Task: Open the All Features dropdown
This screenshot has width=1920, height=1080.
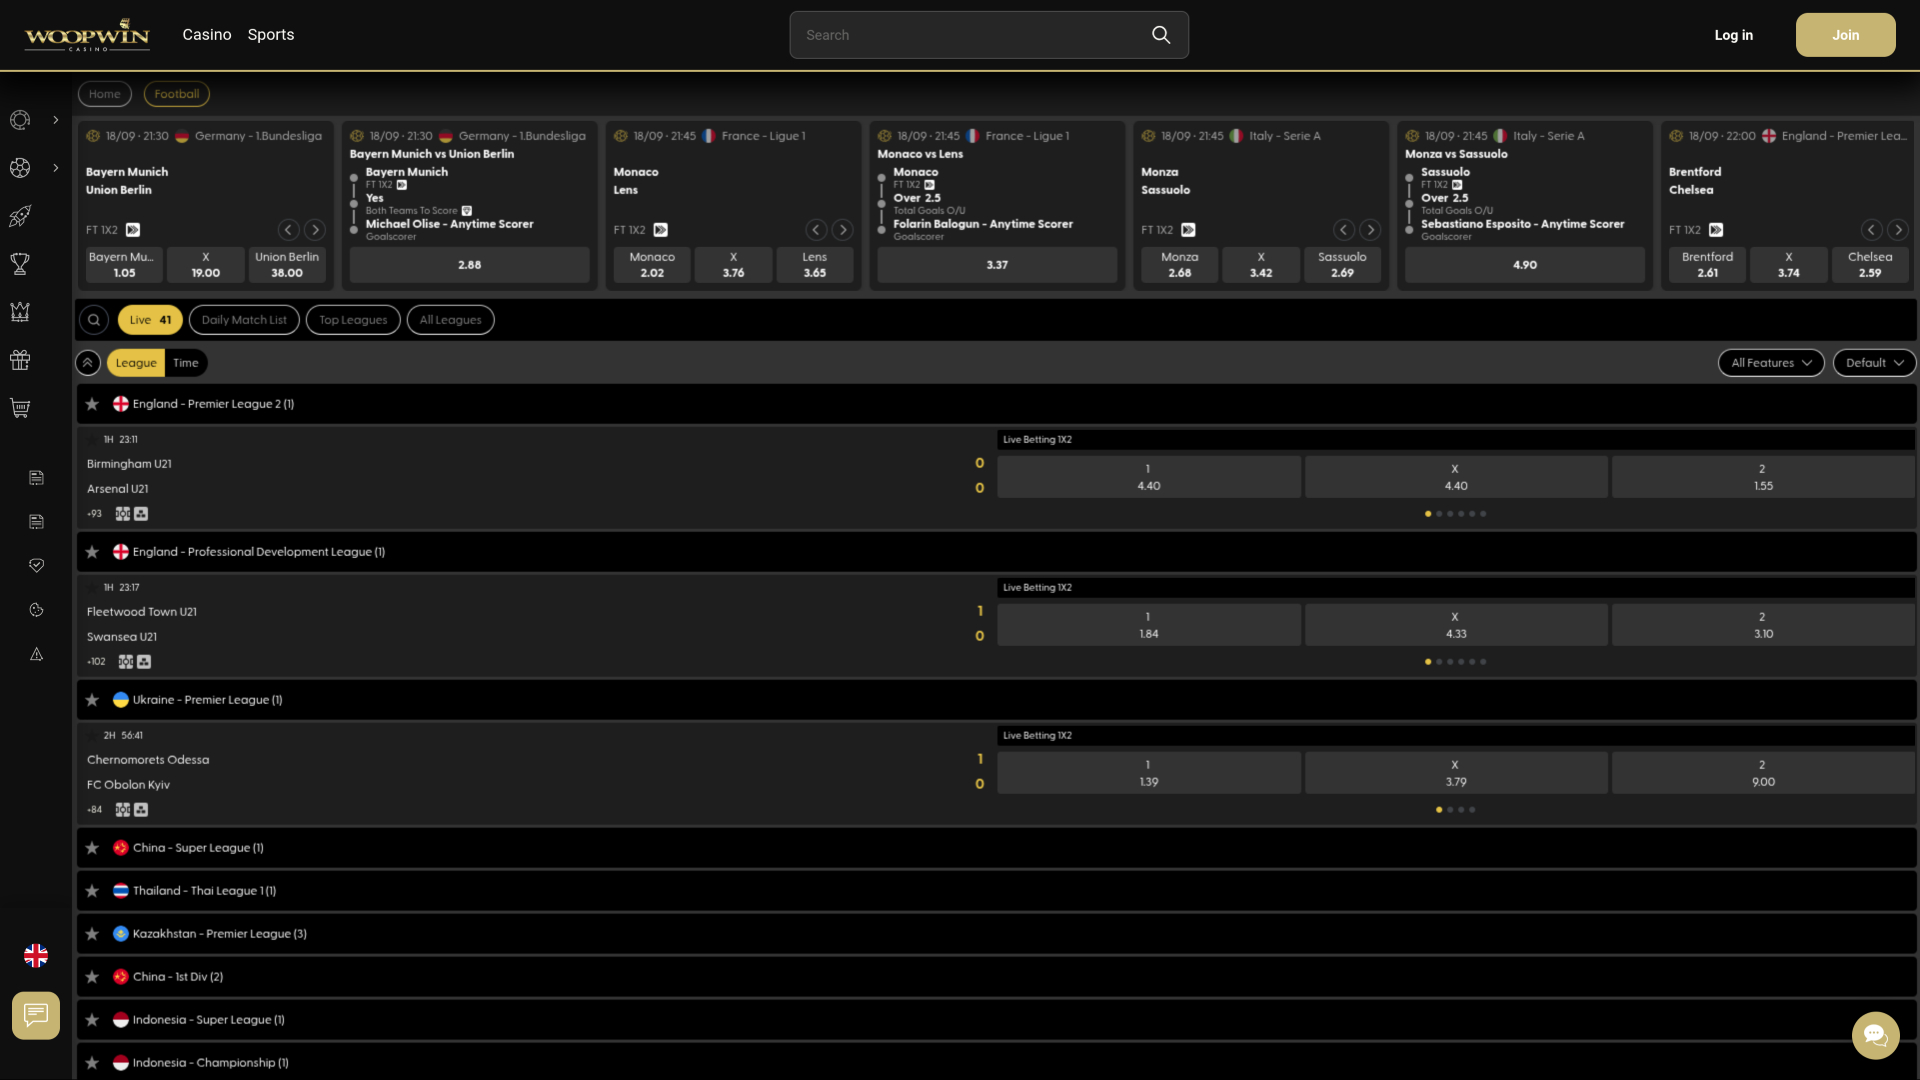Action: pyautogui.click(x=1771, y=363)
